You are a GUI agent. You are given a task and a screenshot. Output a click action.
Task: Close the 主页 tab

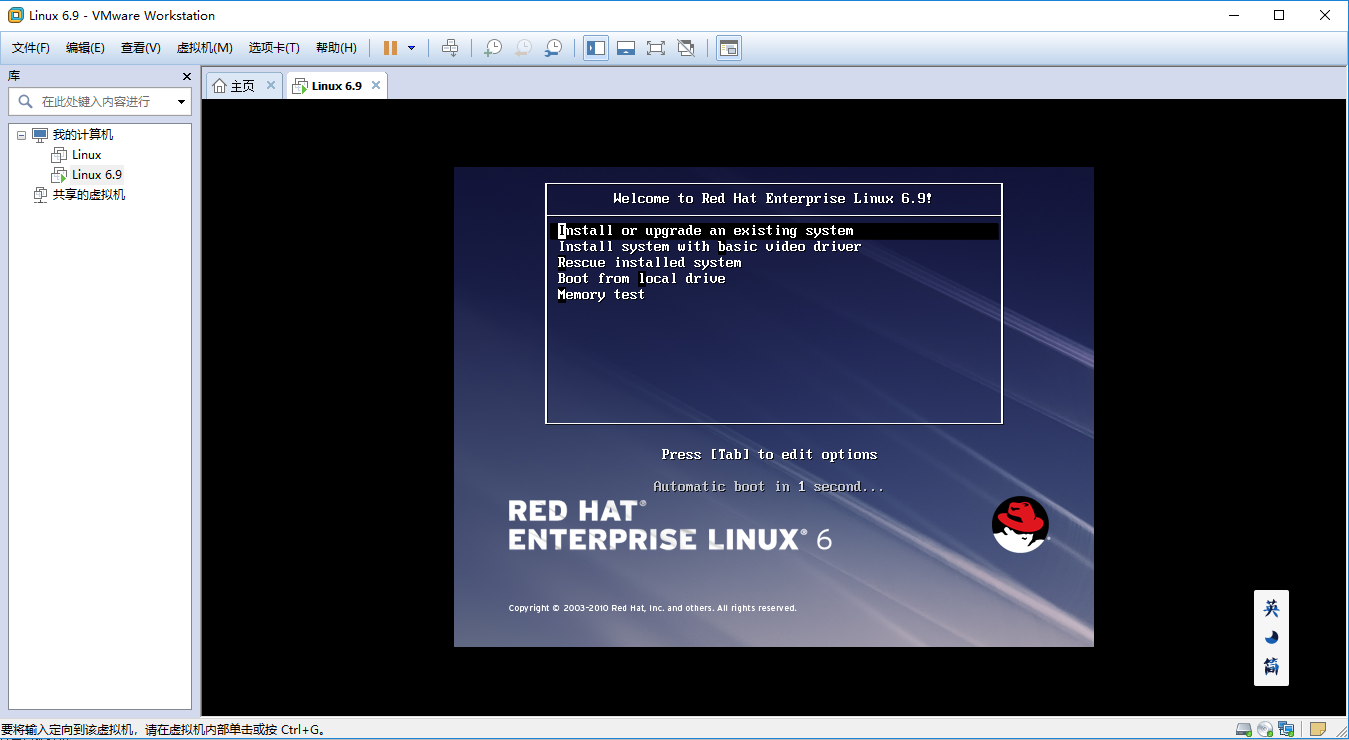271,86
